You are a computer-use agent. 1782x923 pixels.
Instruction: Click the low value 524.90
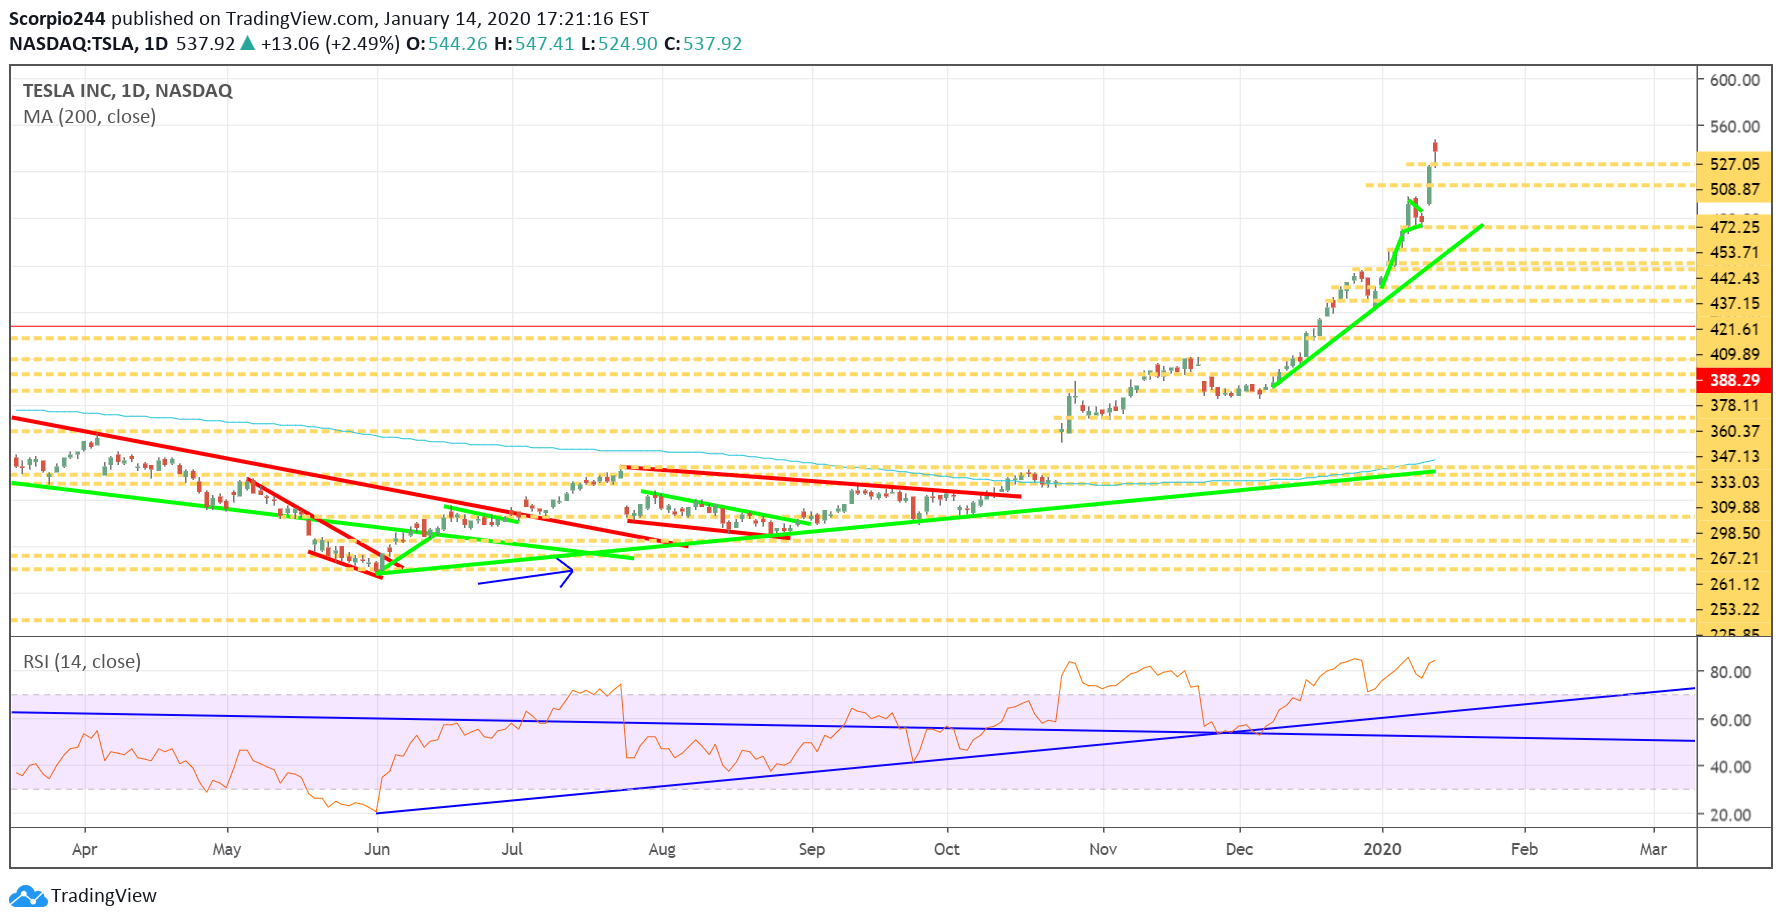pyautogui.click(x=628, y=44)
